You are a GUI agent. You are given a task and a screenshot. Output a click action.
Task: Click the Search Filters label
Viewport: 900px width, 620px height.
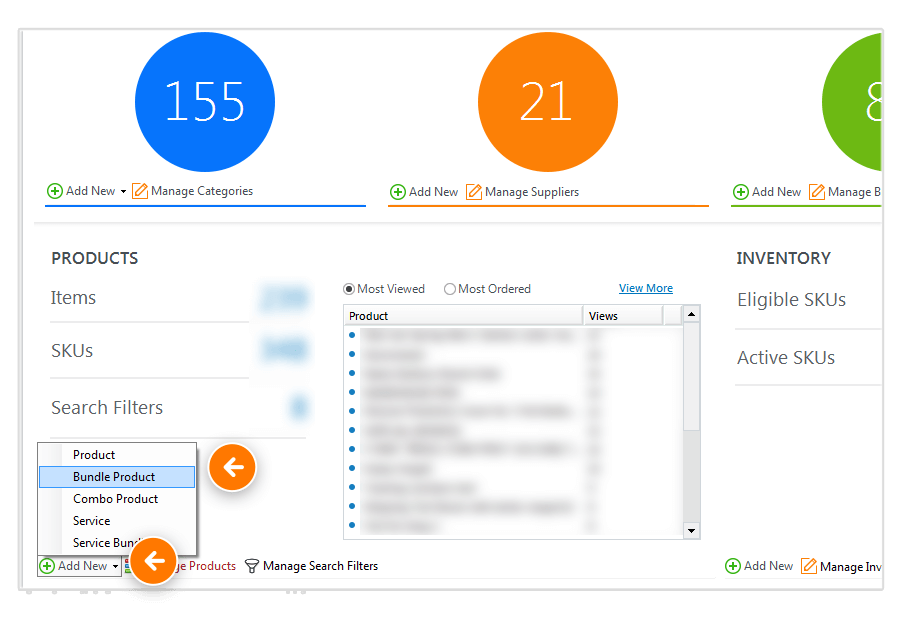[107, 408]
